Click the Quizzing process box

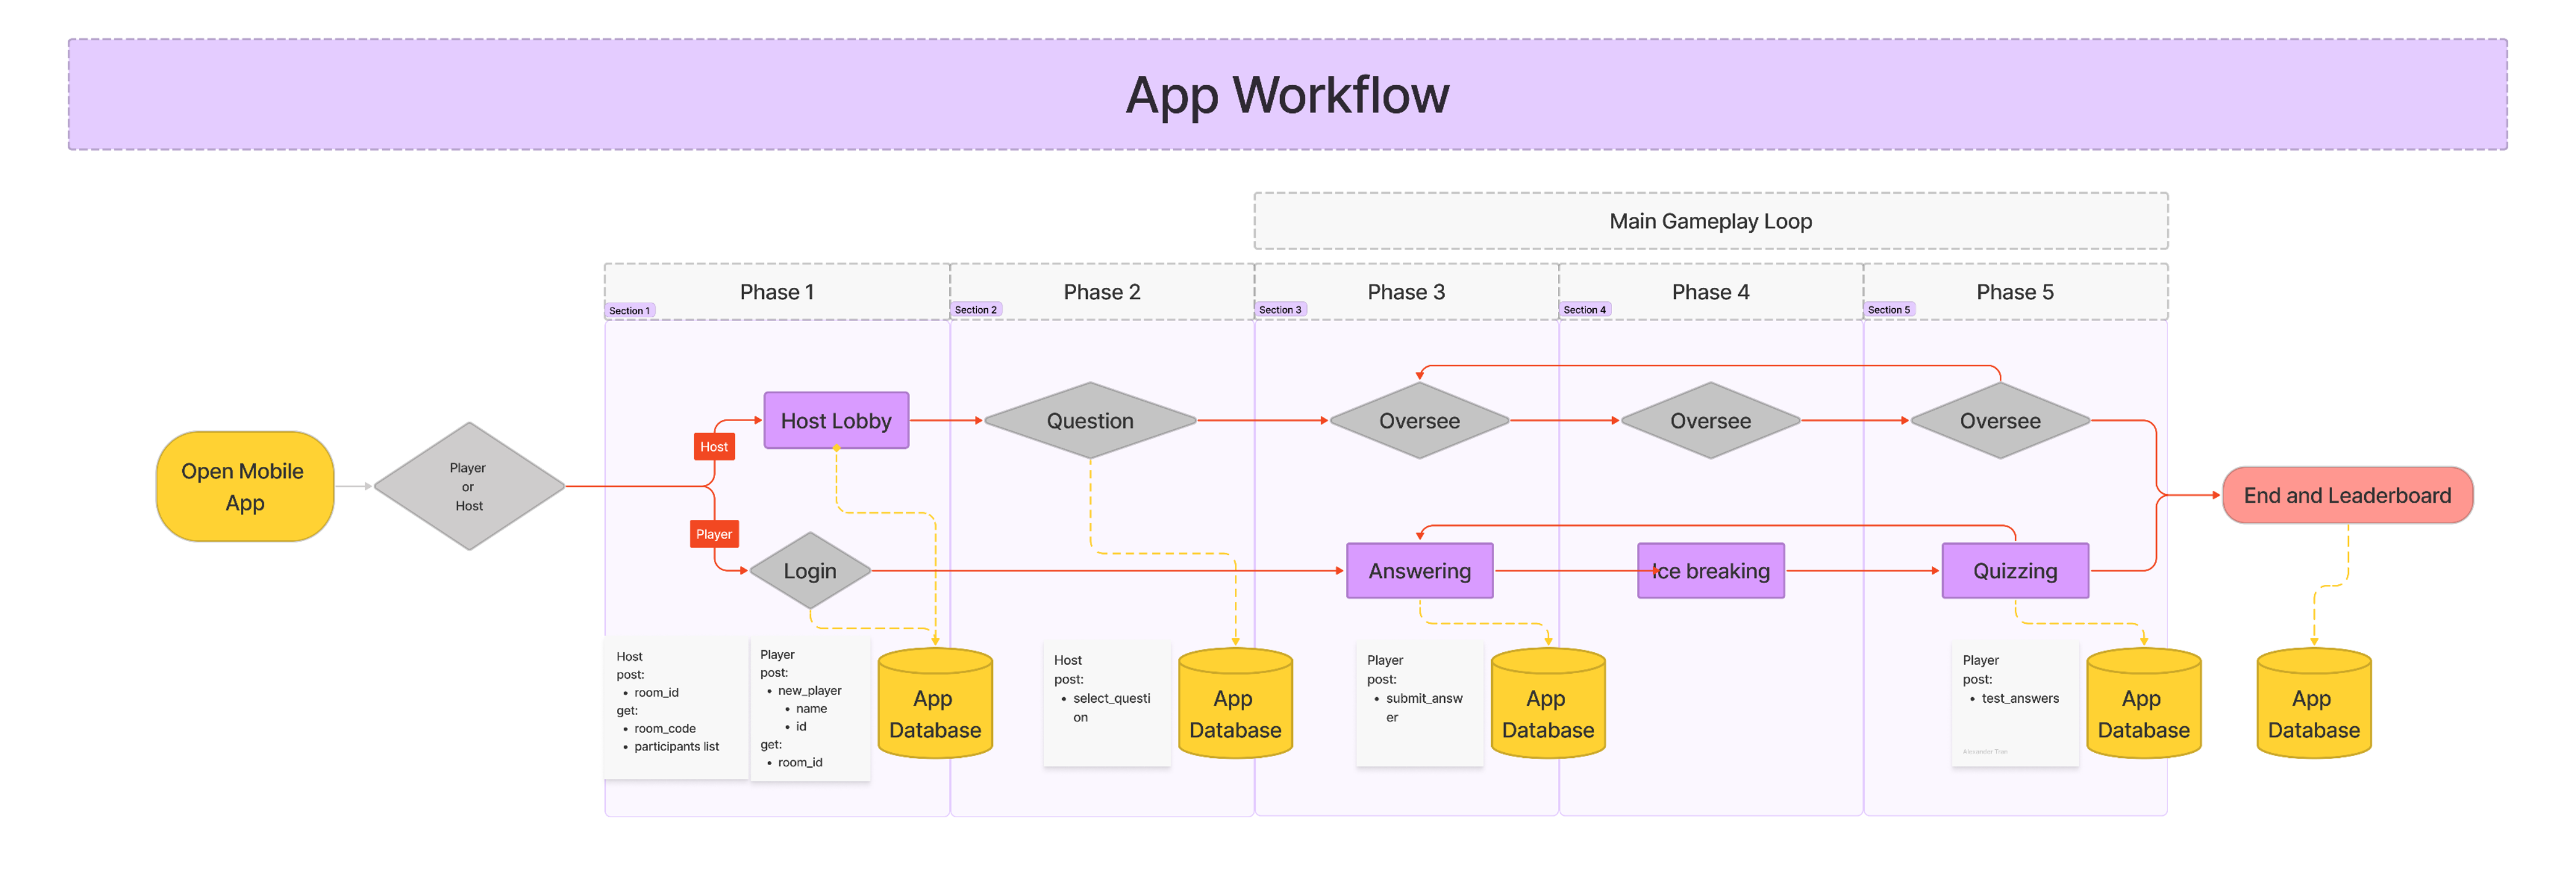(2014, 571)
